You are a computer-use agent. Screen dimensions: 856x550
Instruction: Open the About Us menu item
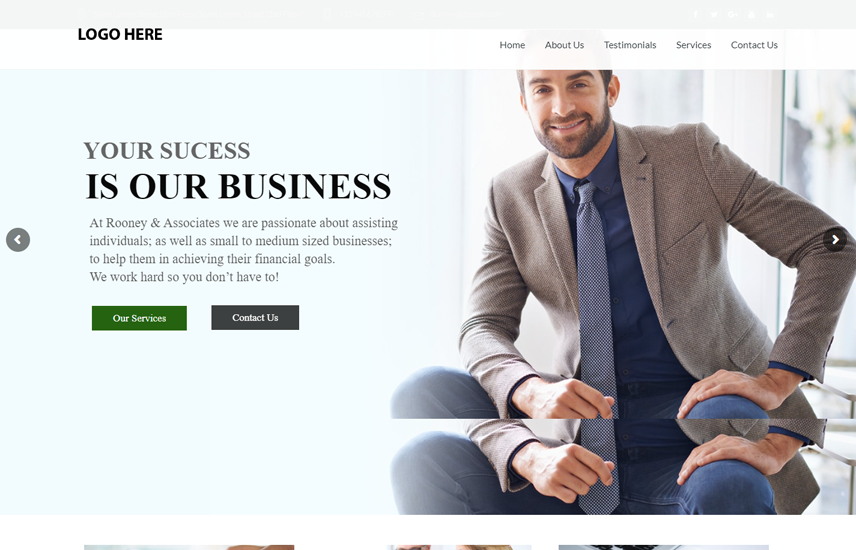pos(564,45)
